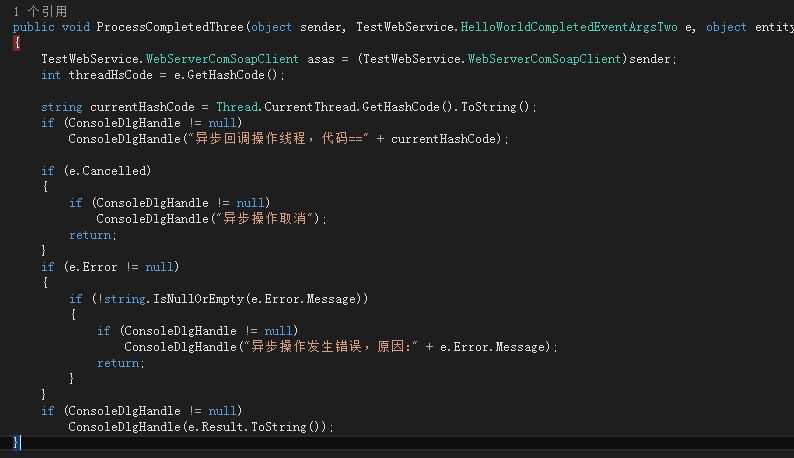
Task: Click the string "异步操作发生错误，原因:"
Action: [331, 347]
